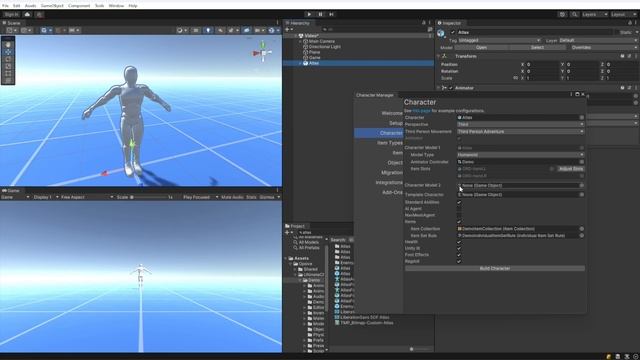Viewport: 640px width, 360px height.
Task: Open object picker for Item Collection
Action: pyautogui.click(x=582, y=229)
